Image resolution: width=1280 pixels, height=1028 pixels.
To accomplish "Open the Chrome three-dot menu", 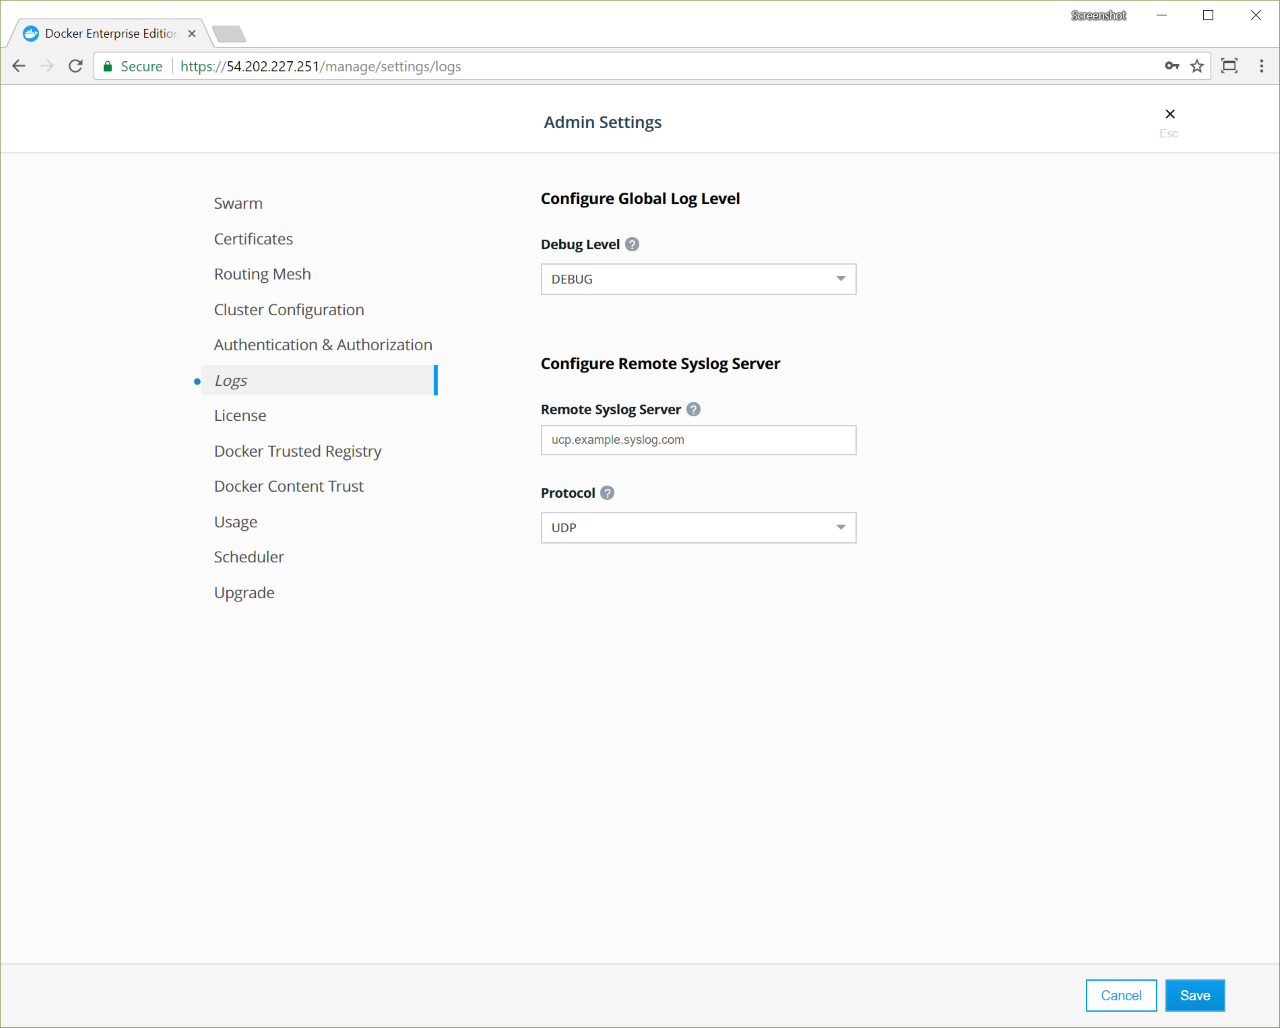I will click(1261, 66).
